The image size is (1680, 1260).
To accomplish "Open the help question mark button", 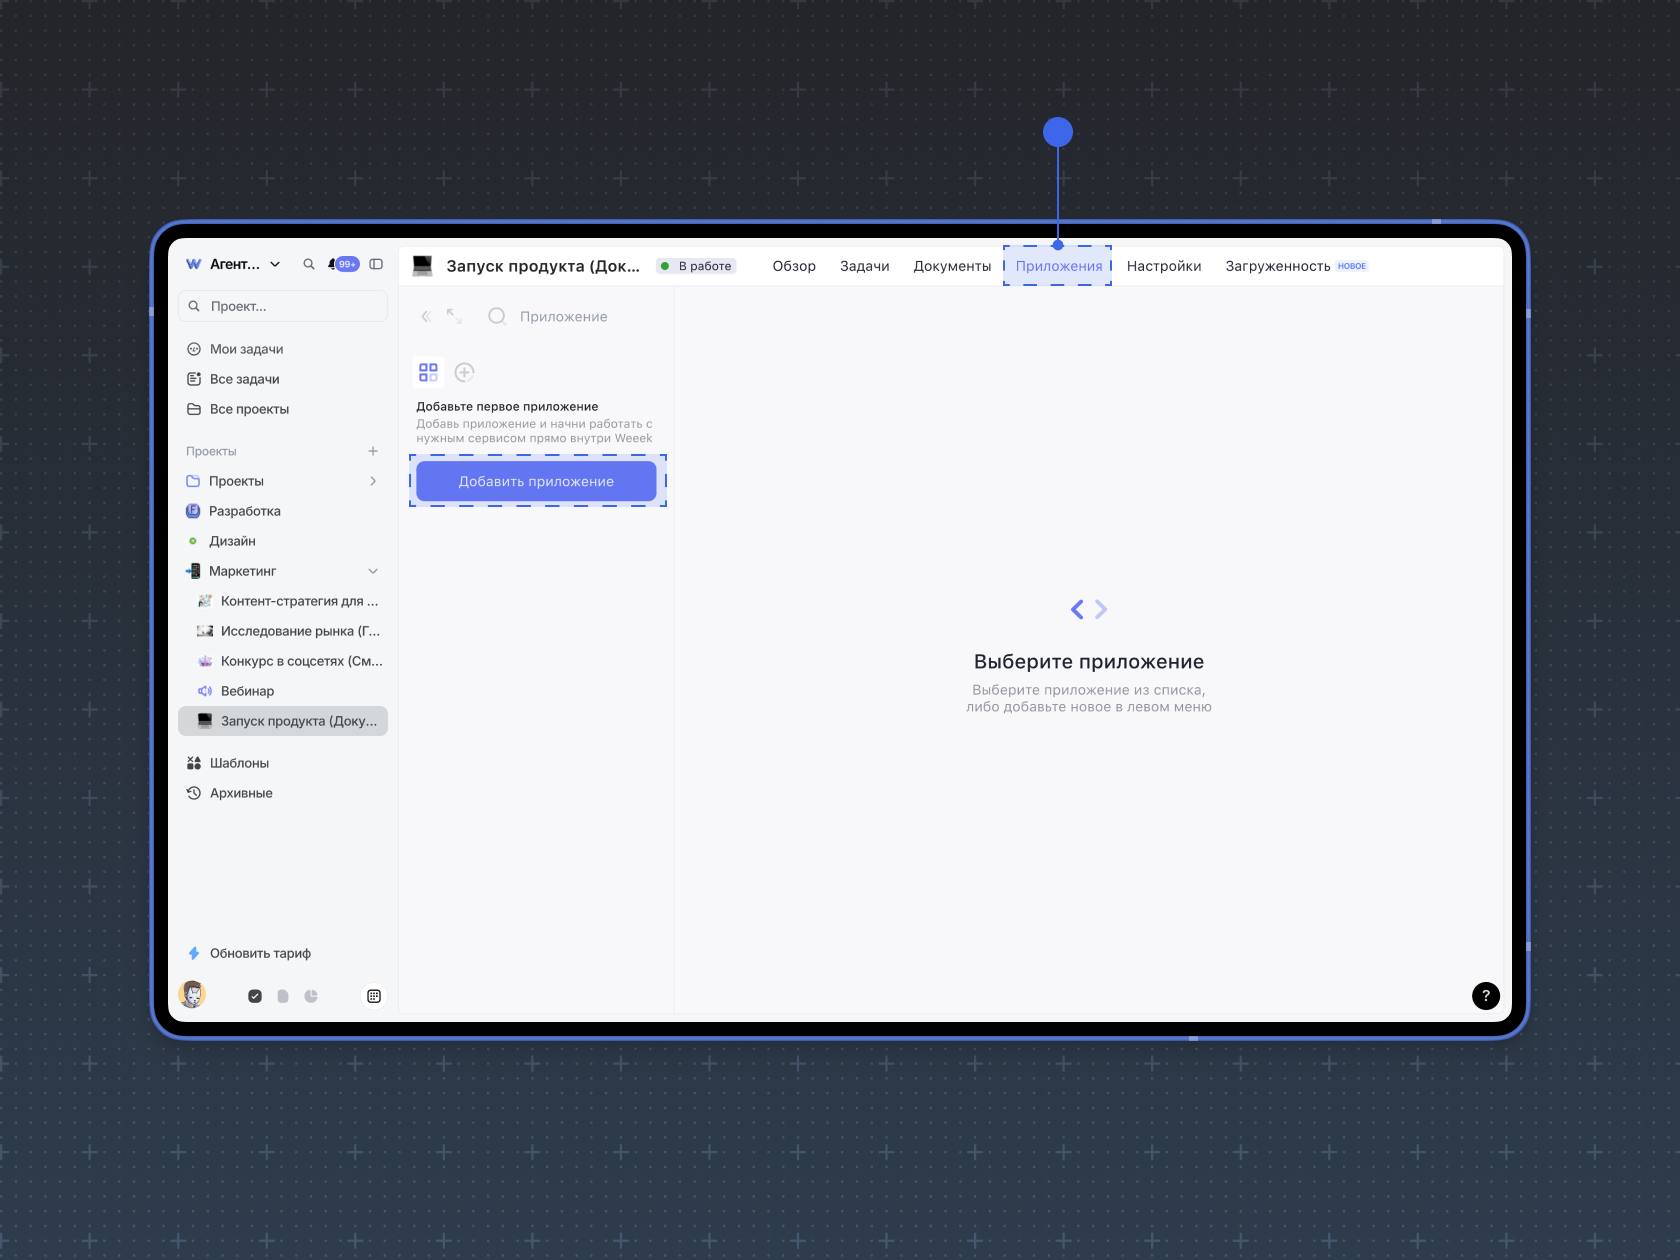I will (x=1486, y=995).
